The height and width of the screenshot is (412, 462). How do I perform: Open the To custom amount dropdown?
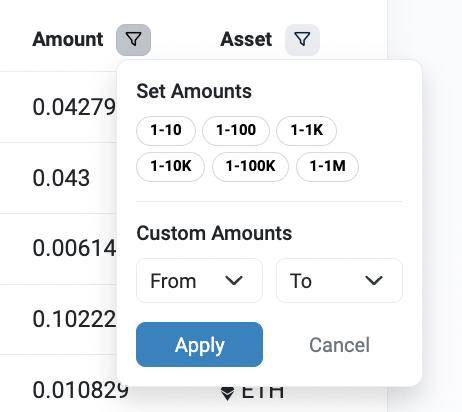339,281
